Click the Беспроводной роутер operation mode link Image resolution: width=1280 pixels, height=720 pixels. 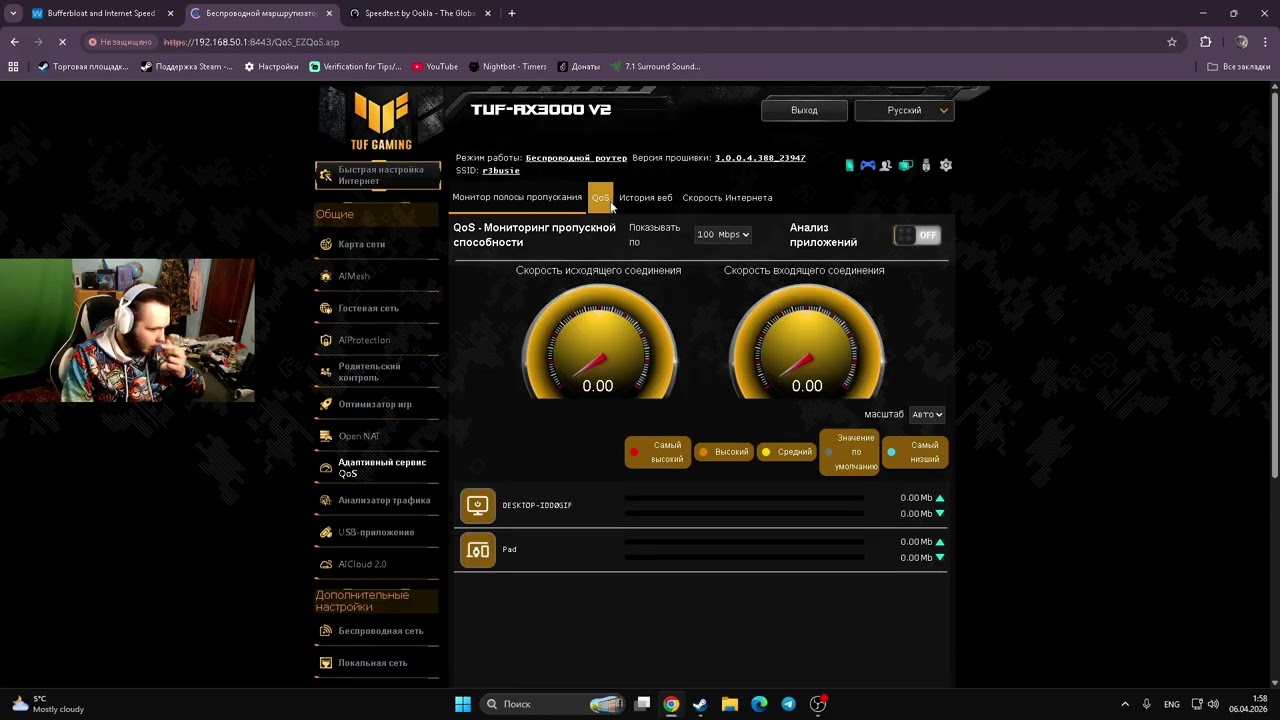coord(576,158)
